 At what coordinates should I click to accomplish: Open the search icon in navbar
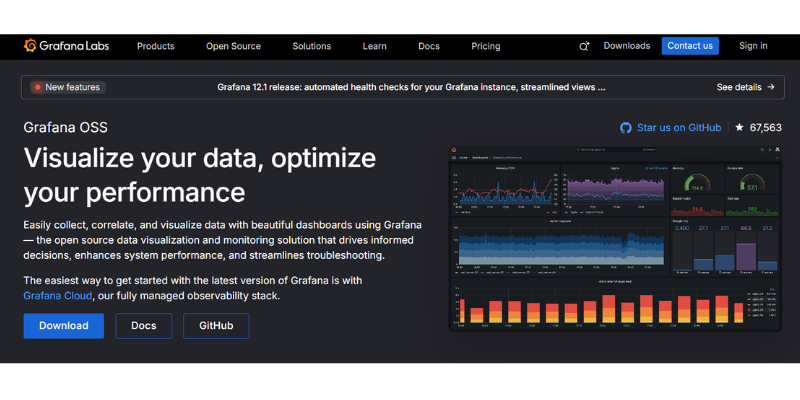[585, 46]
